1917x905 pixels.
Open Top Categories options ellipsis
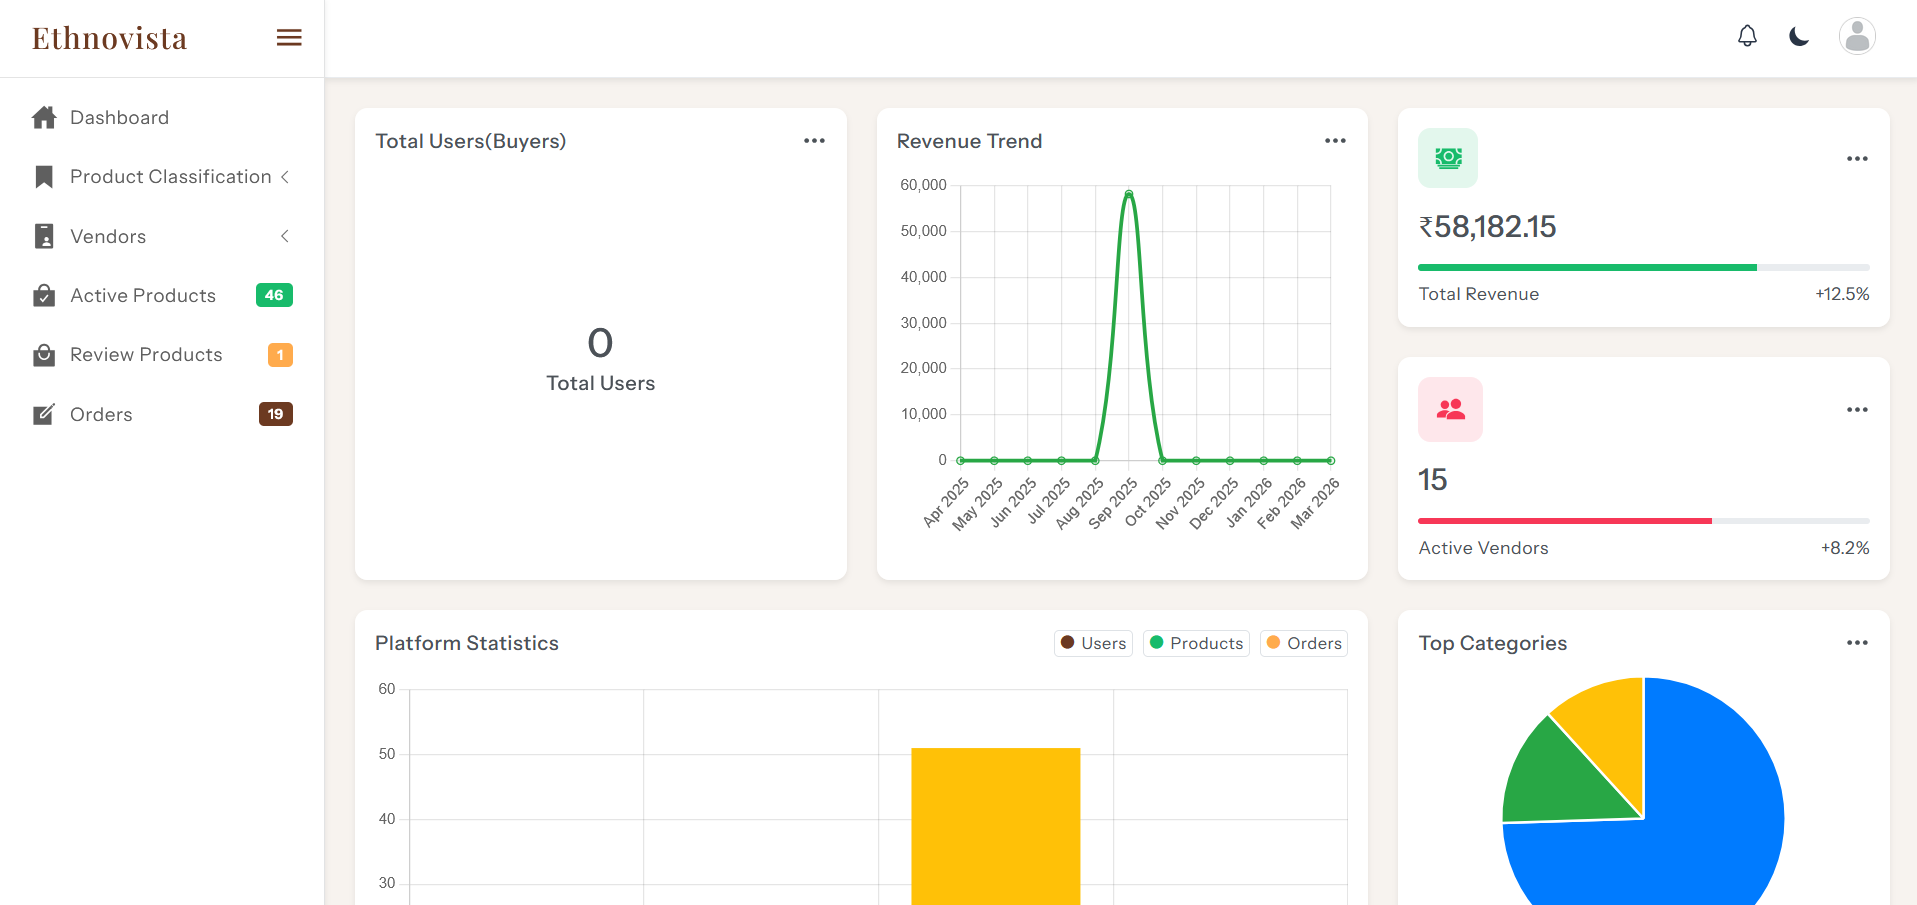click(x=1857, y=643)
